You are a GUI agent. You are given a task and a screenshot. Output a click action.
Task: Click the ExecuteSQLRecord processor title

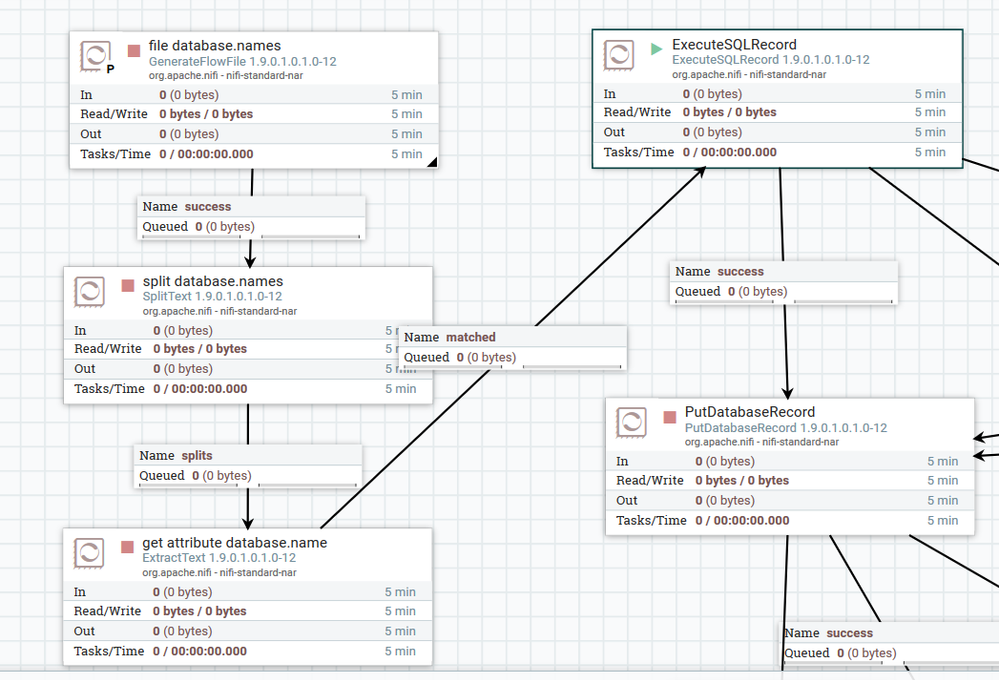pyautogui.click(x=734, y=45)
